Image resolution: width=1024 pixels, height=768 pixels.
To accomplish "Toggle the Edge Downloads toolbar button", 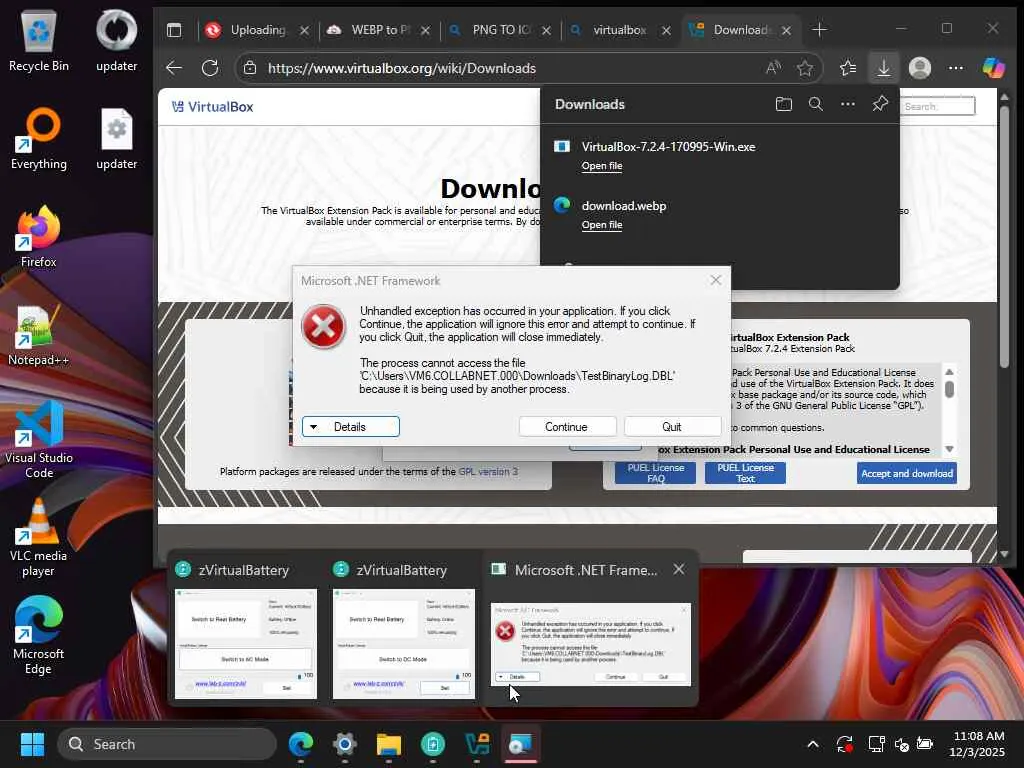I will [884, 68].
